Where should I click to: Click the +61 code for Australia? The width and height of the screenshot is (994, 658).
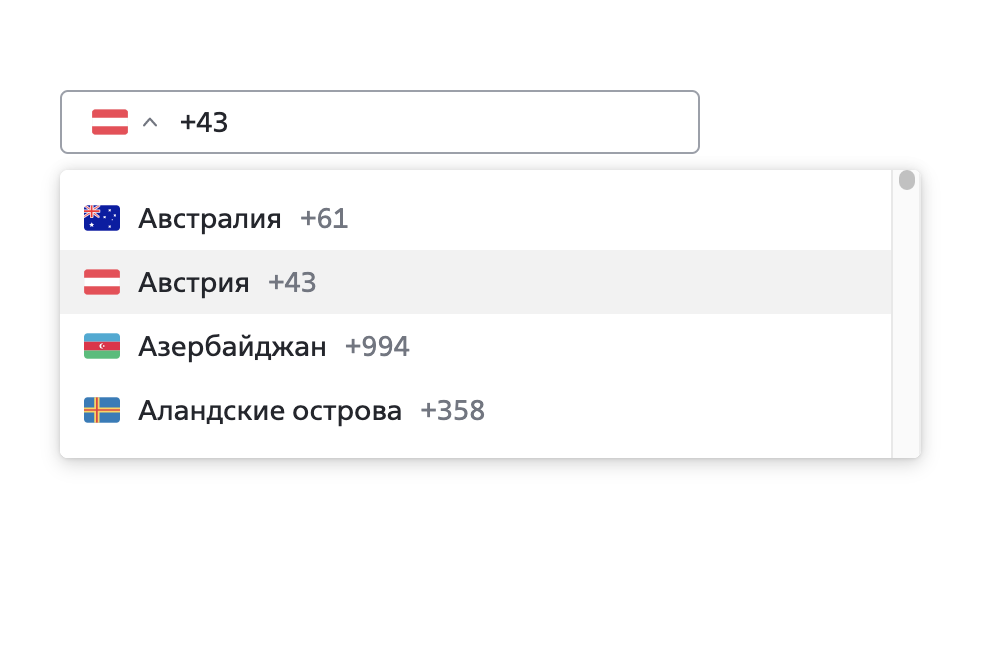(323, 218)
